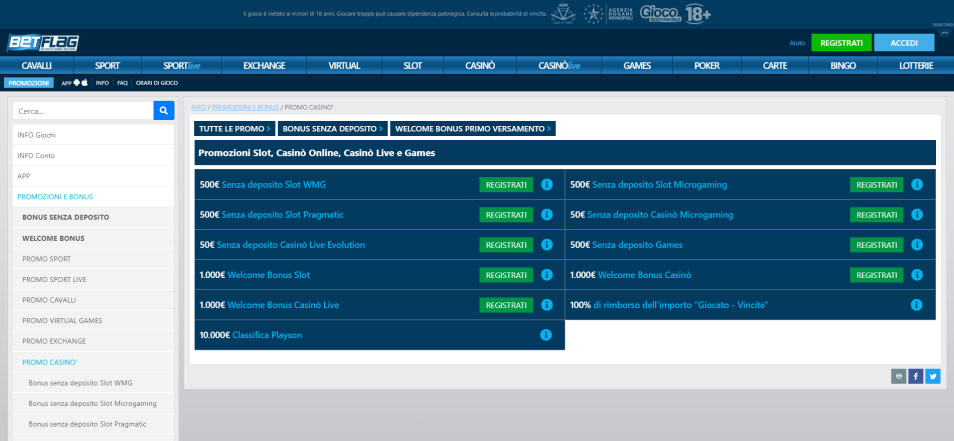The width and height of the screenshot is (954, 441).
Task: Open the BINGO menu
Action: (x=843, y=66)
